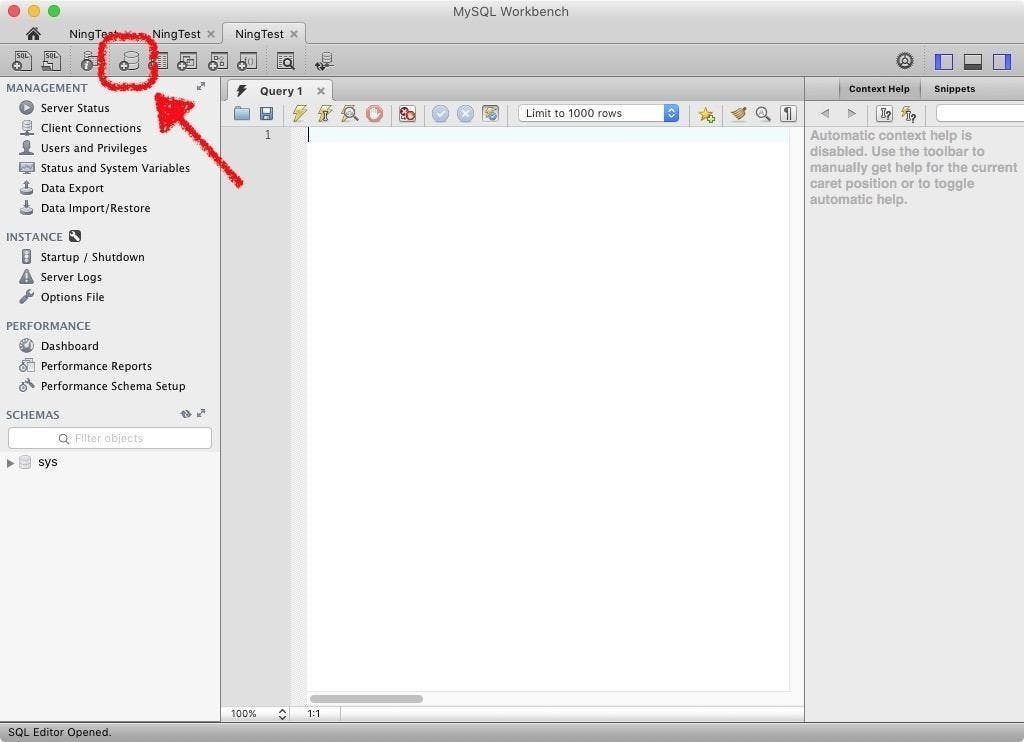
Task: Toggle right secondary sidebar visibility
Action: [1002, 61]
